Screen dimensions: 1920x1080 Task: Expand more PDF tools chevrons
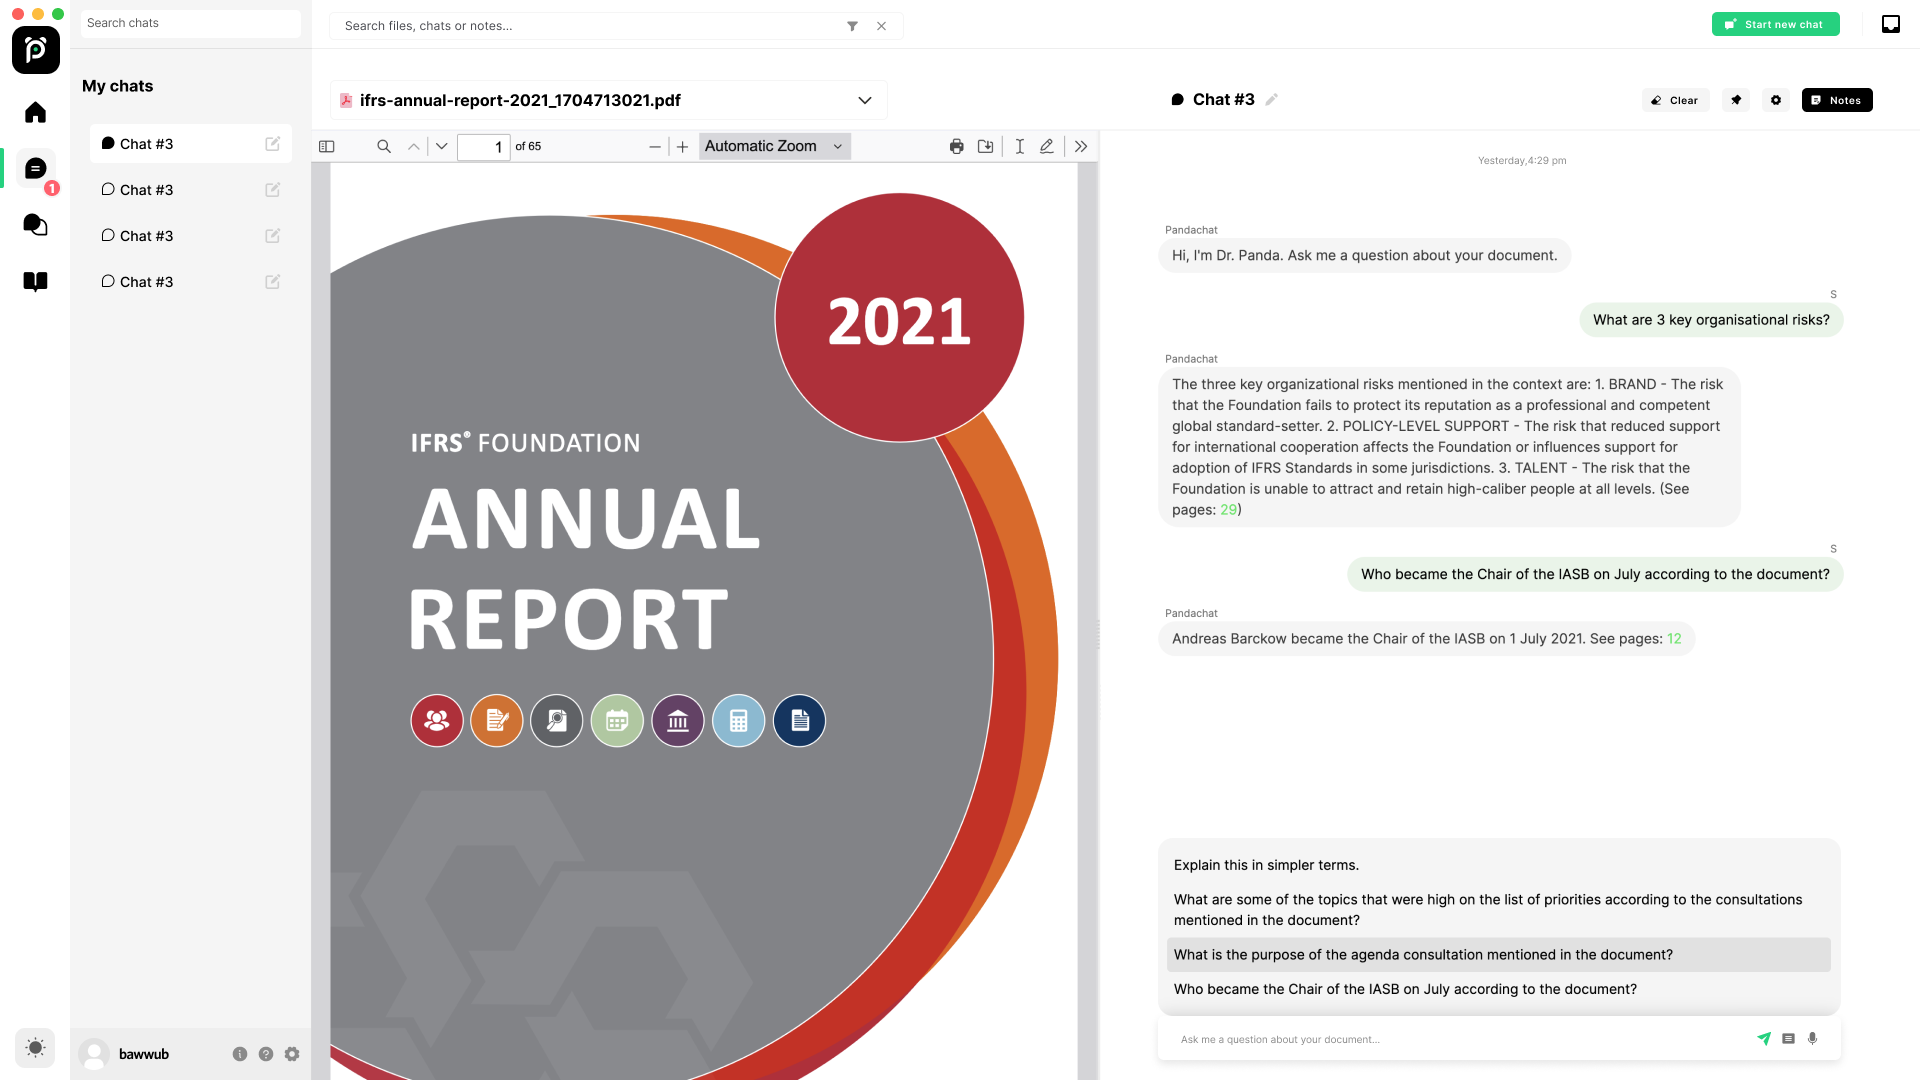coord(1081,146)
